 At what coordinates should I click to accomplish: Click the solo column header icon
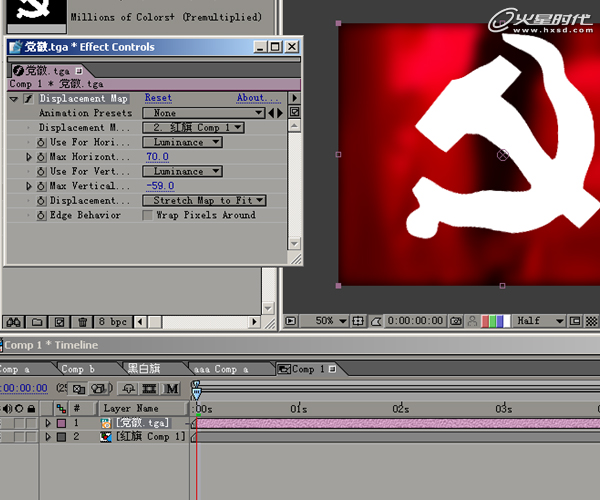click(x=19, y=409)
